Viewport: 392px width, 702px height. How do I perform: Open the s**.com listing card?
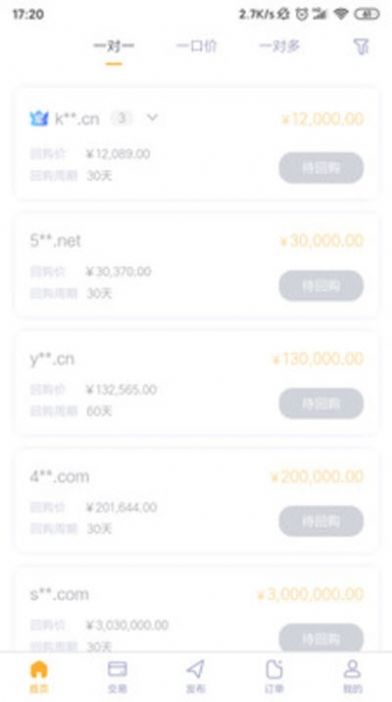click(197, 610)
